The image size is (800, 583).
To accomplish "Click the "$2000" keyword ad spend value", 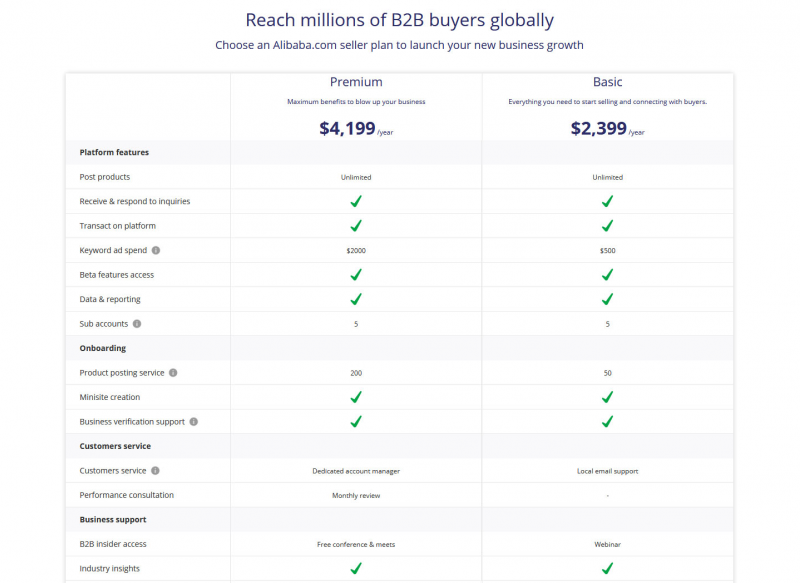I will (356, 251).
